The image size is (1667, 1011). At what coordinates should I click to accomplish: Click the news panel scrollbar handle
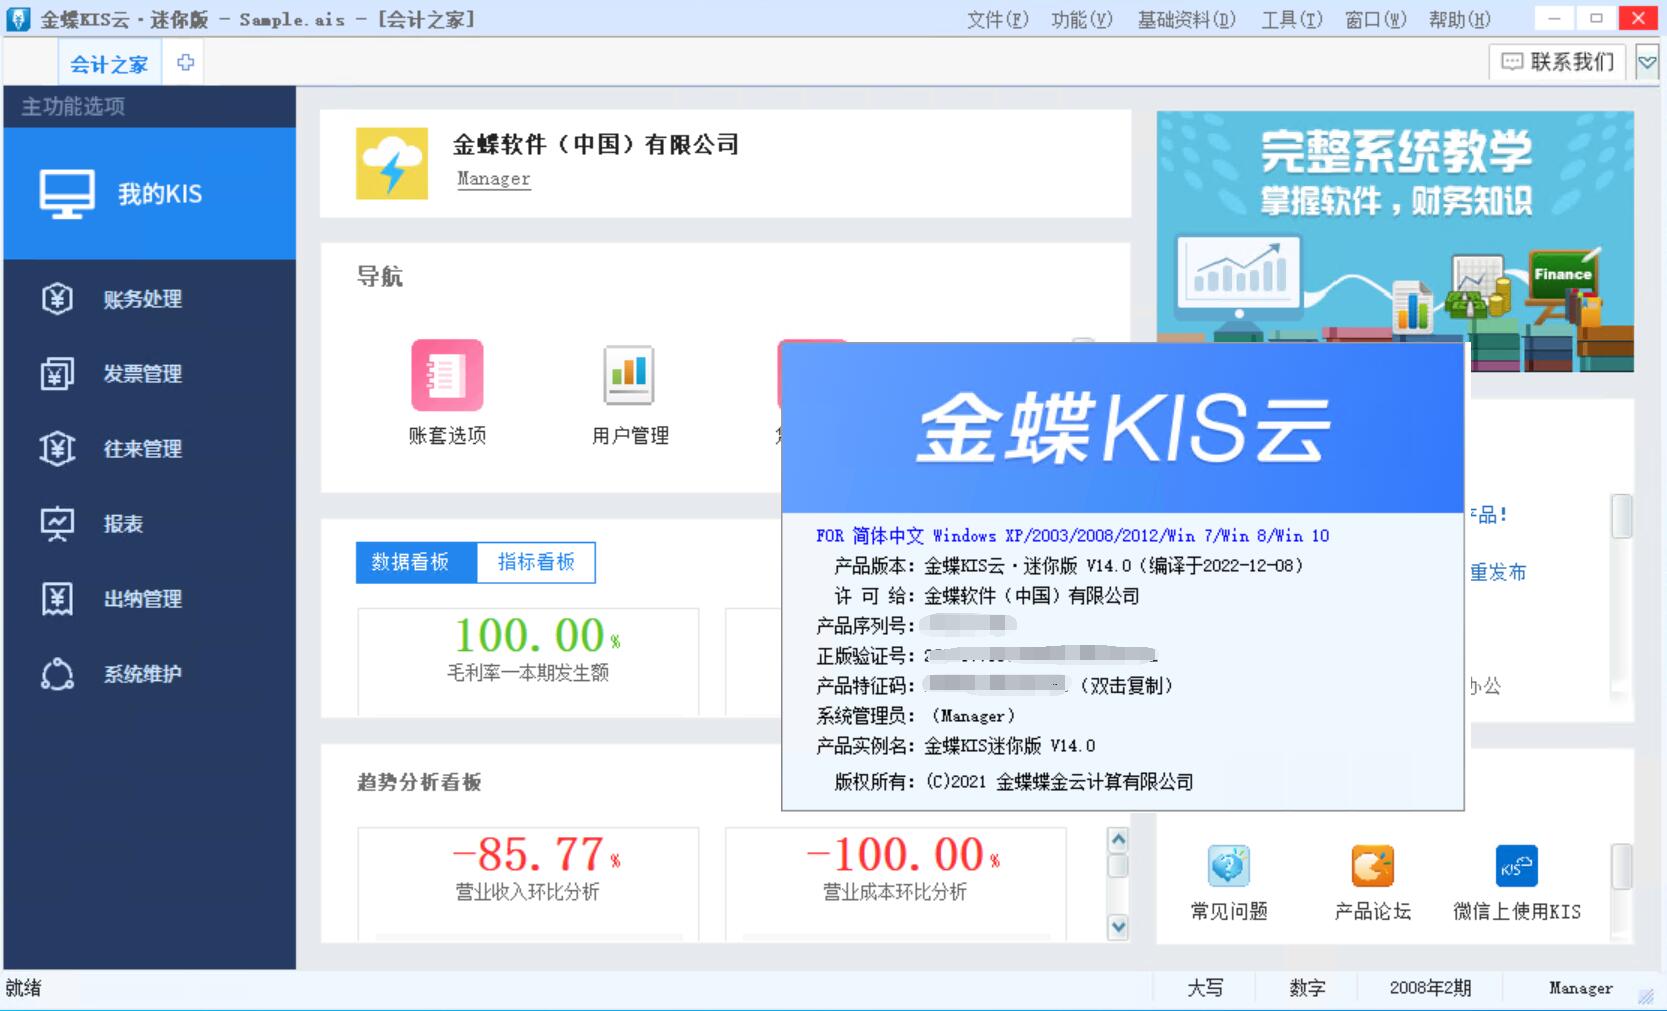1621,516
